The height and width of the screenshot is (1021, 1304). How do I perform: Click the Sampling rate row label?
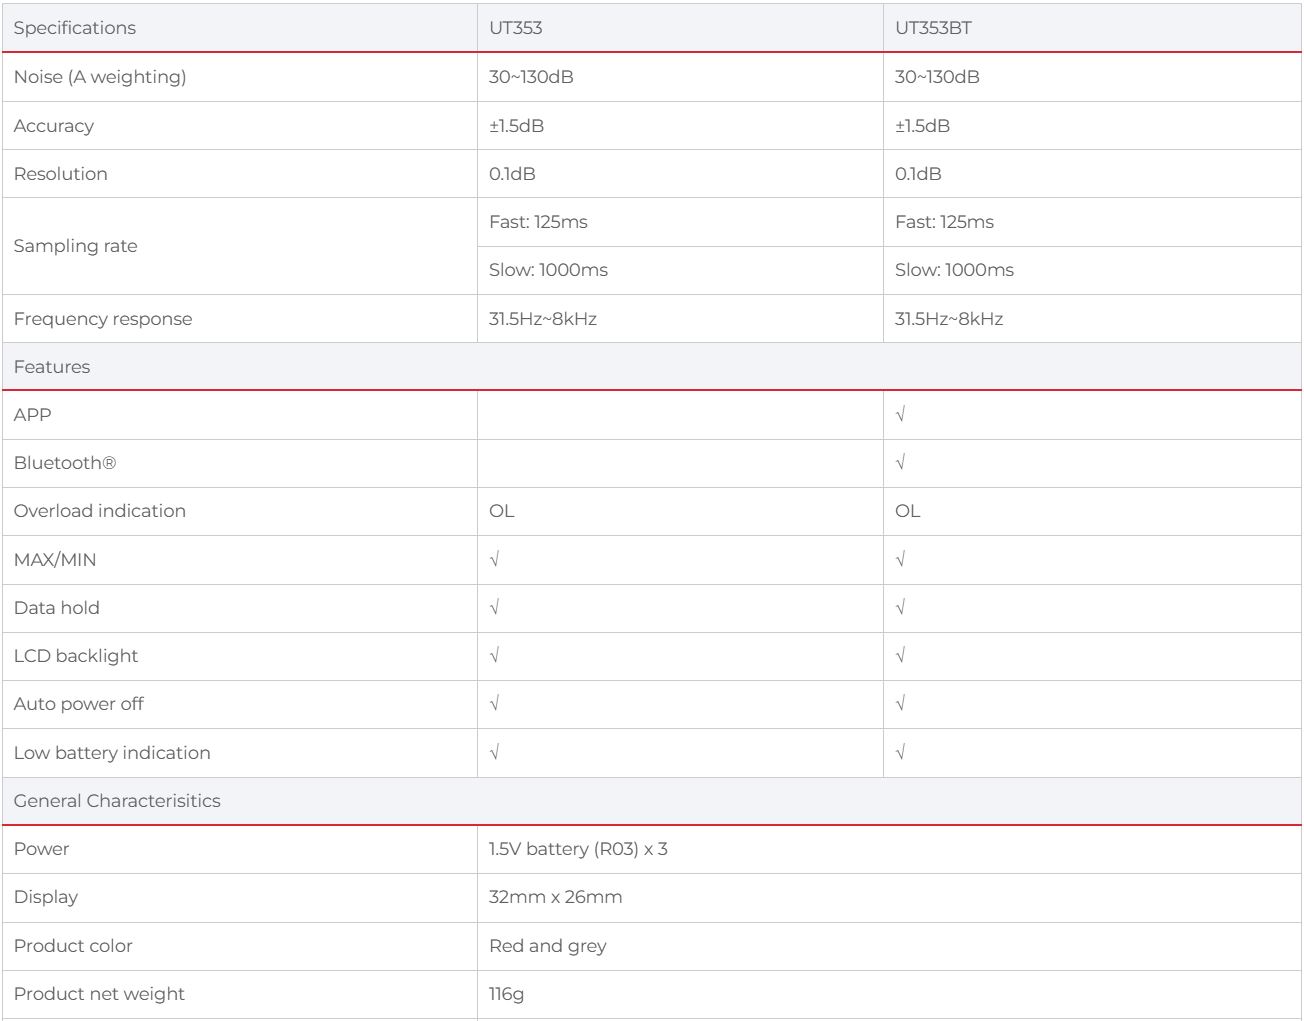[76, 246]
